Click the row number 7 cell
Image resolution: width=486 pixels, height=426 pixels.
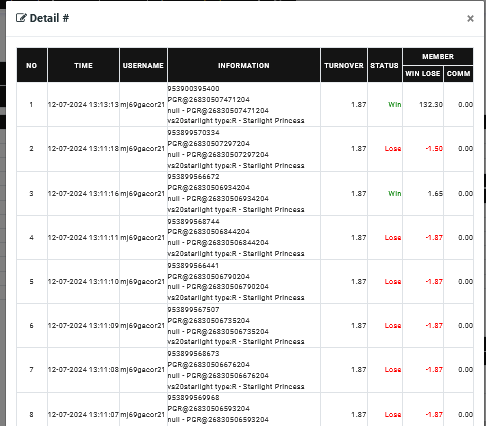(x=31, y=369)
